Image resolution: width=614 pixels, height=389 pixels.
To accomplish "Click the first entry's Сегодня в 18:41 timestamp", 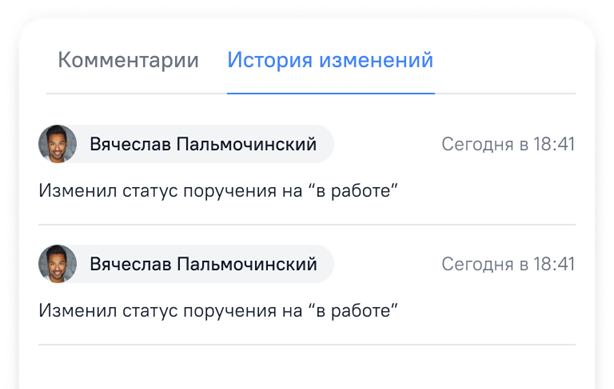I will point(508,144).
